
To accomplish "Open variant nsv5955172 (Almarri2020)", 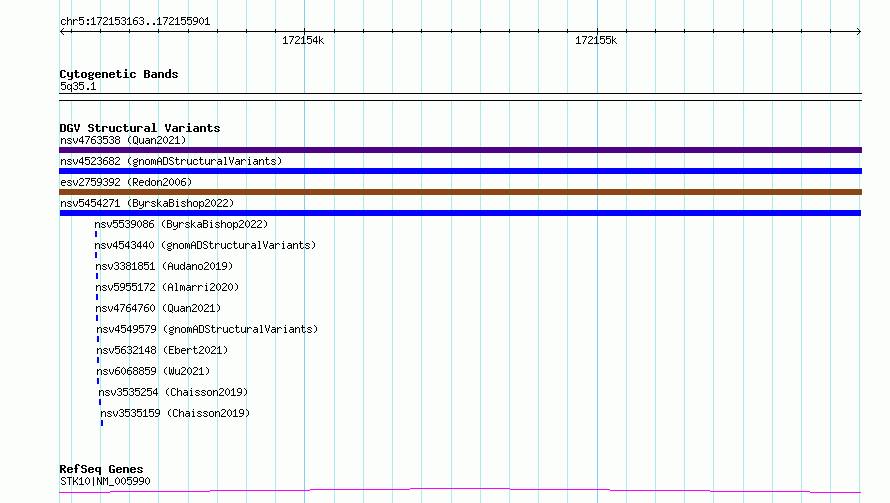I will tap(167, 287).
